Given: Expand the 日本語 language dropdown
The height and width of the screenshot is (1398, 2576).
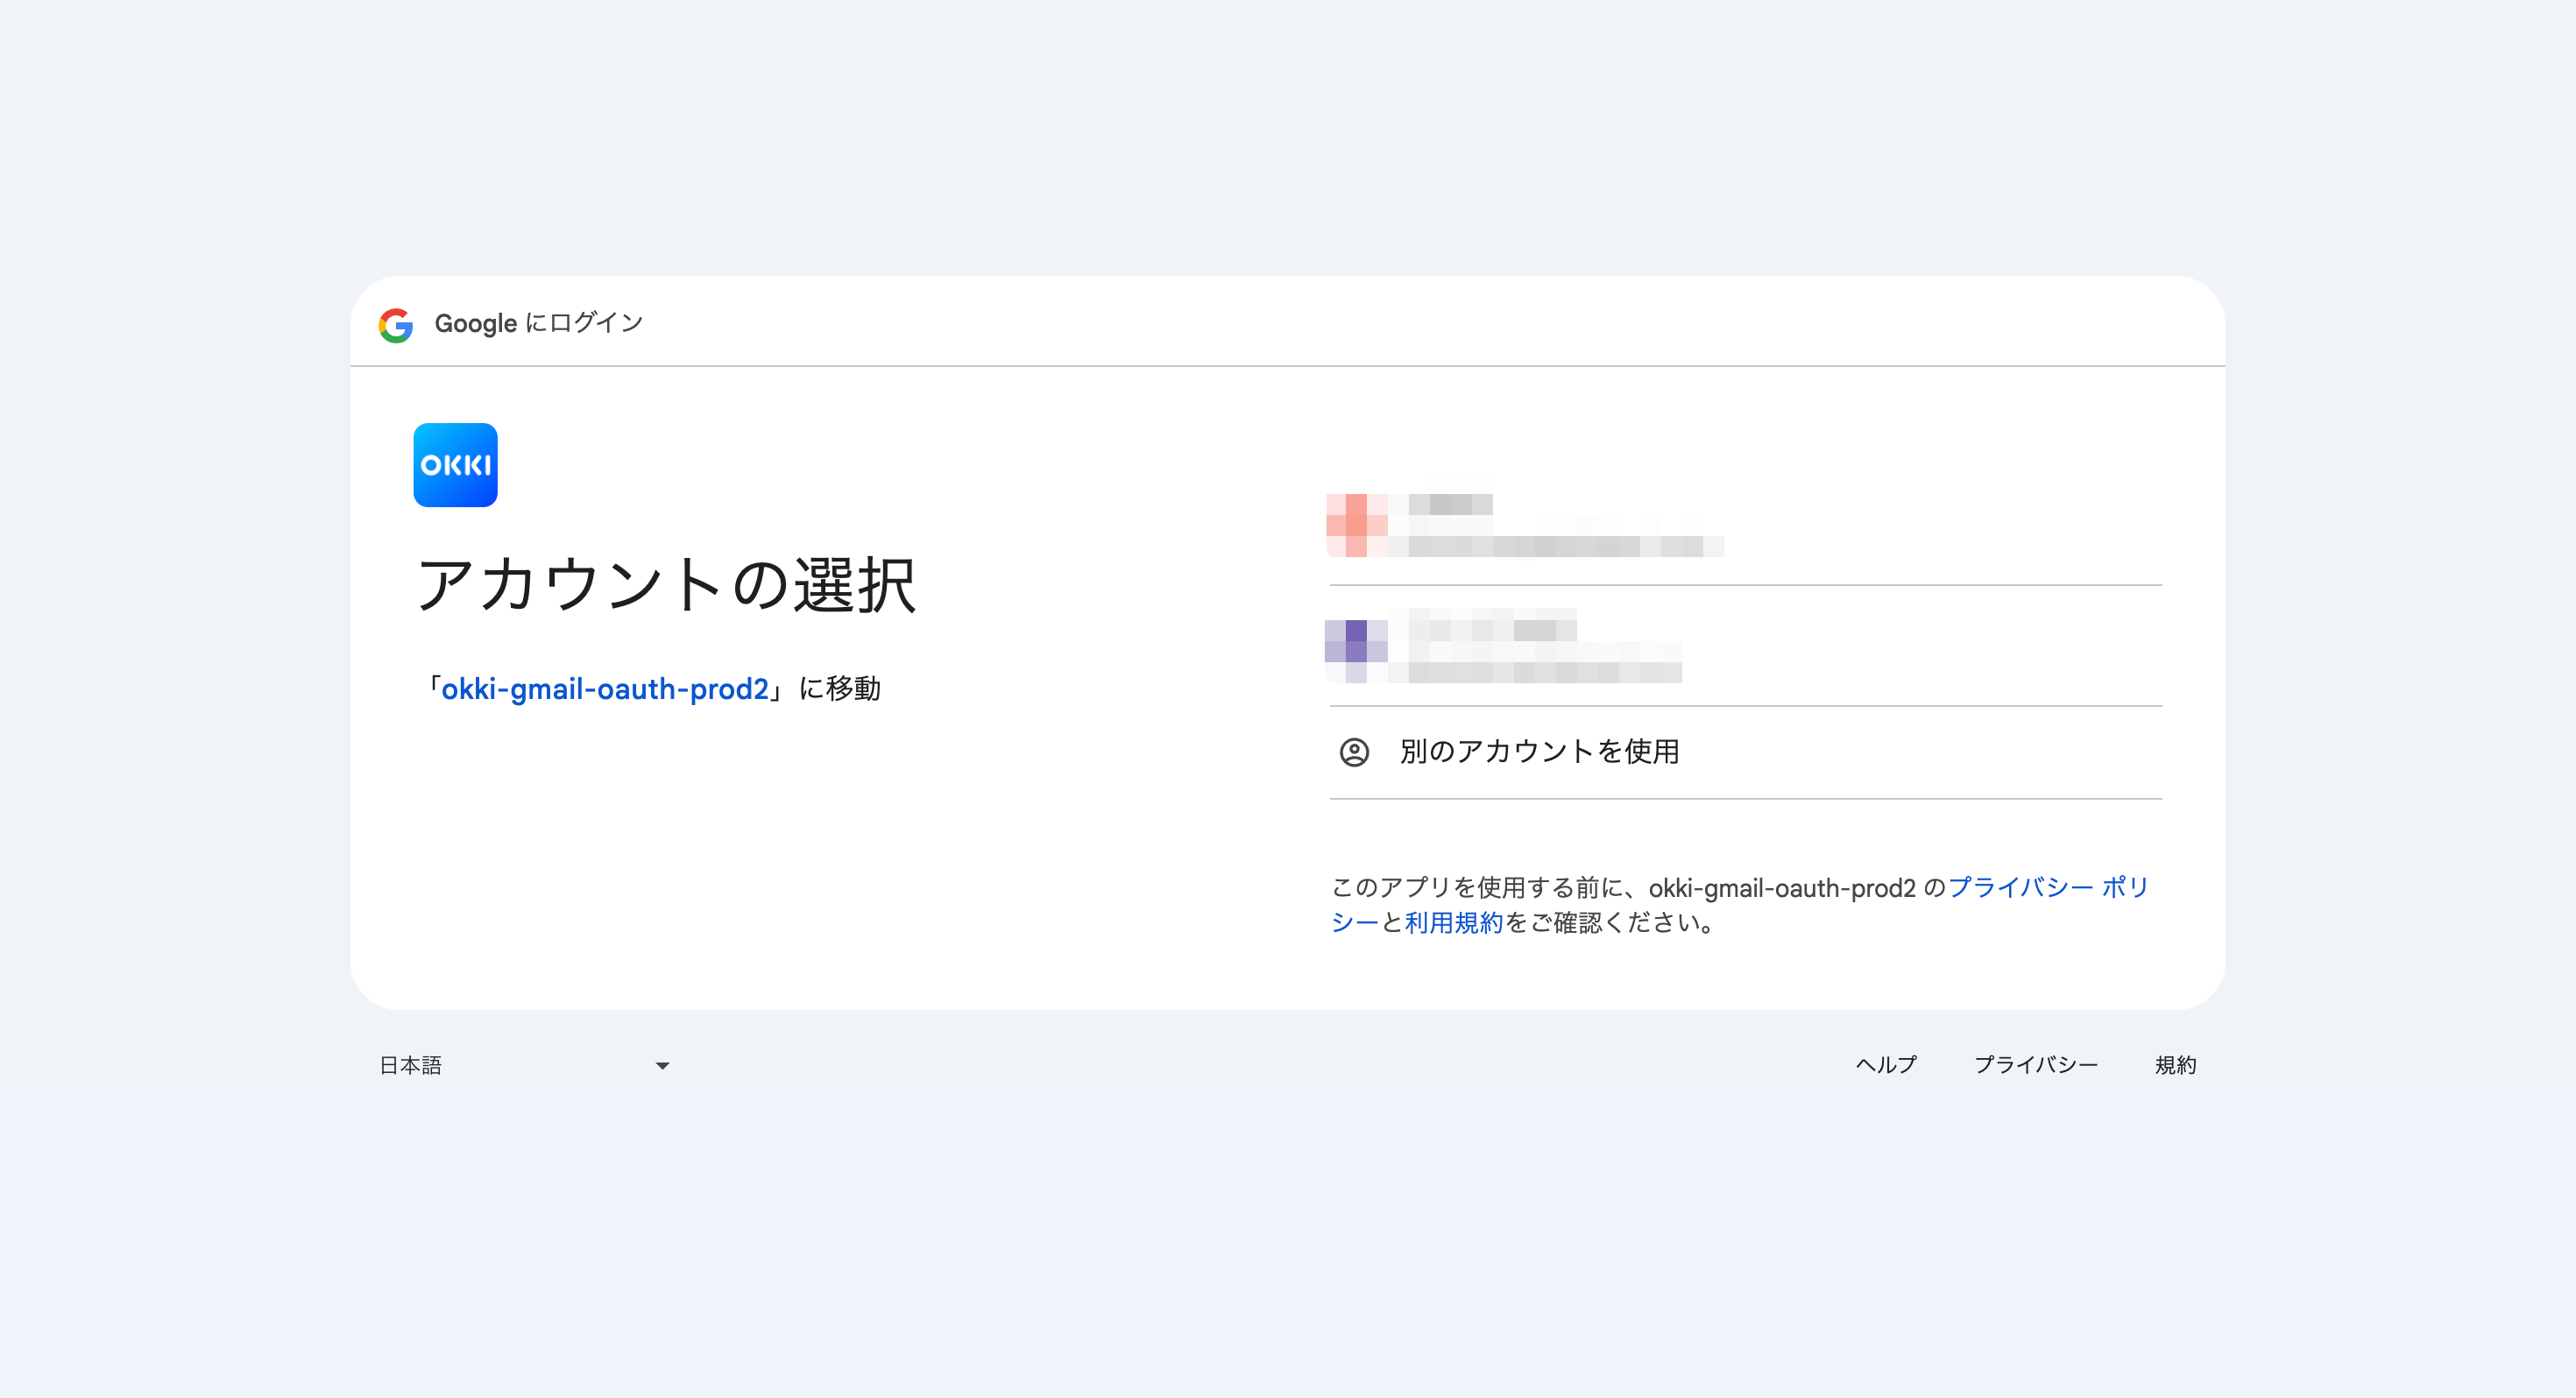Looking at the screenshot, I should 524,1065.
